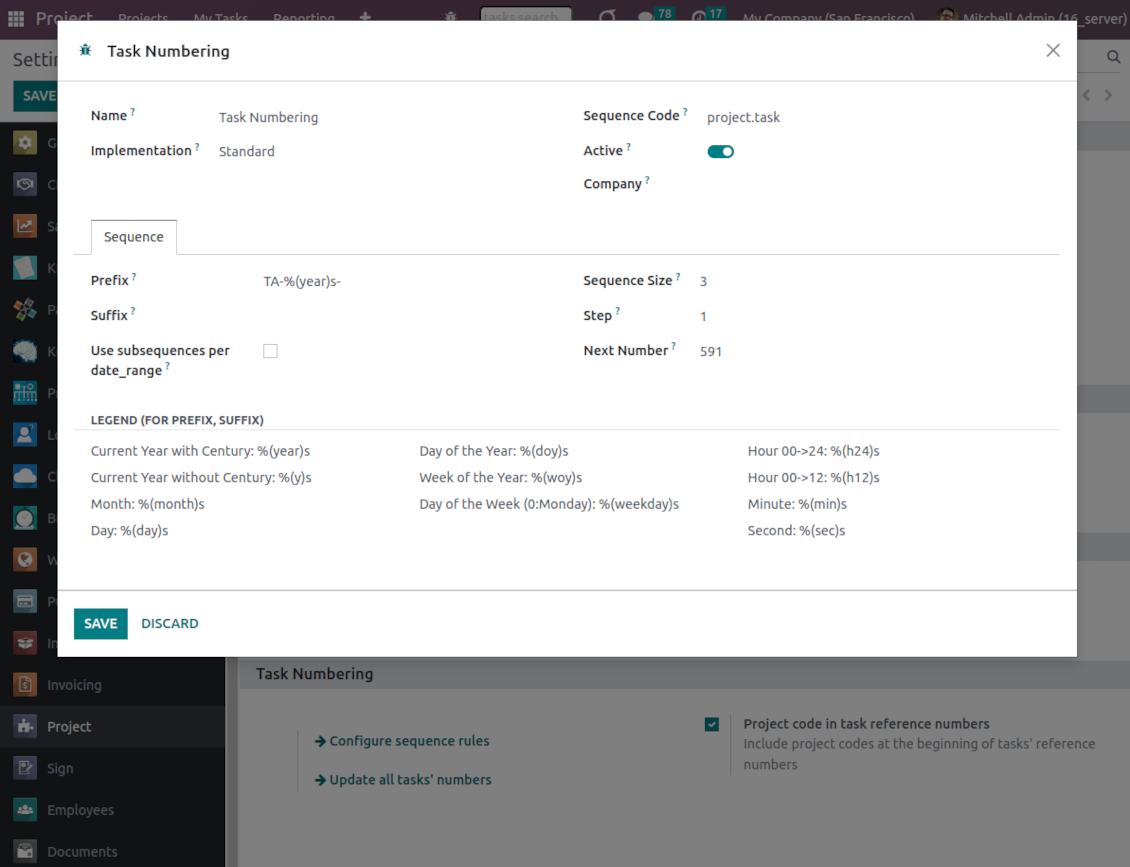The height and width of the screenshot is (867, 1130).
Task: Open Employees settings via sidebar icon
Action: click(x=25, y=810)
